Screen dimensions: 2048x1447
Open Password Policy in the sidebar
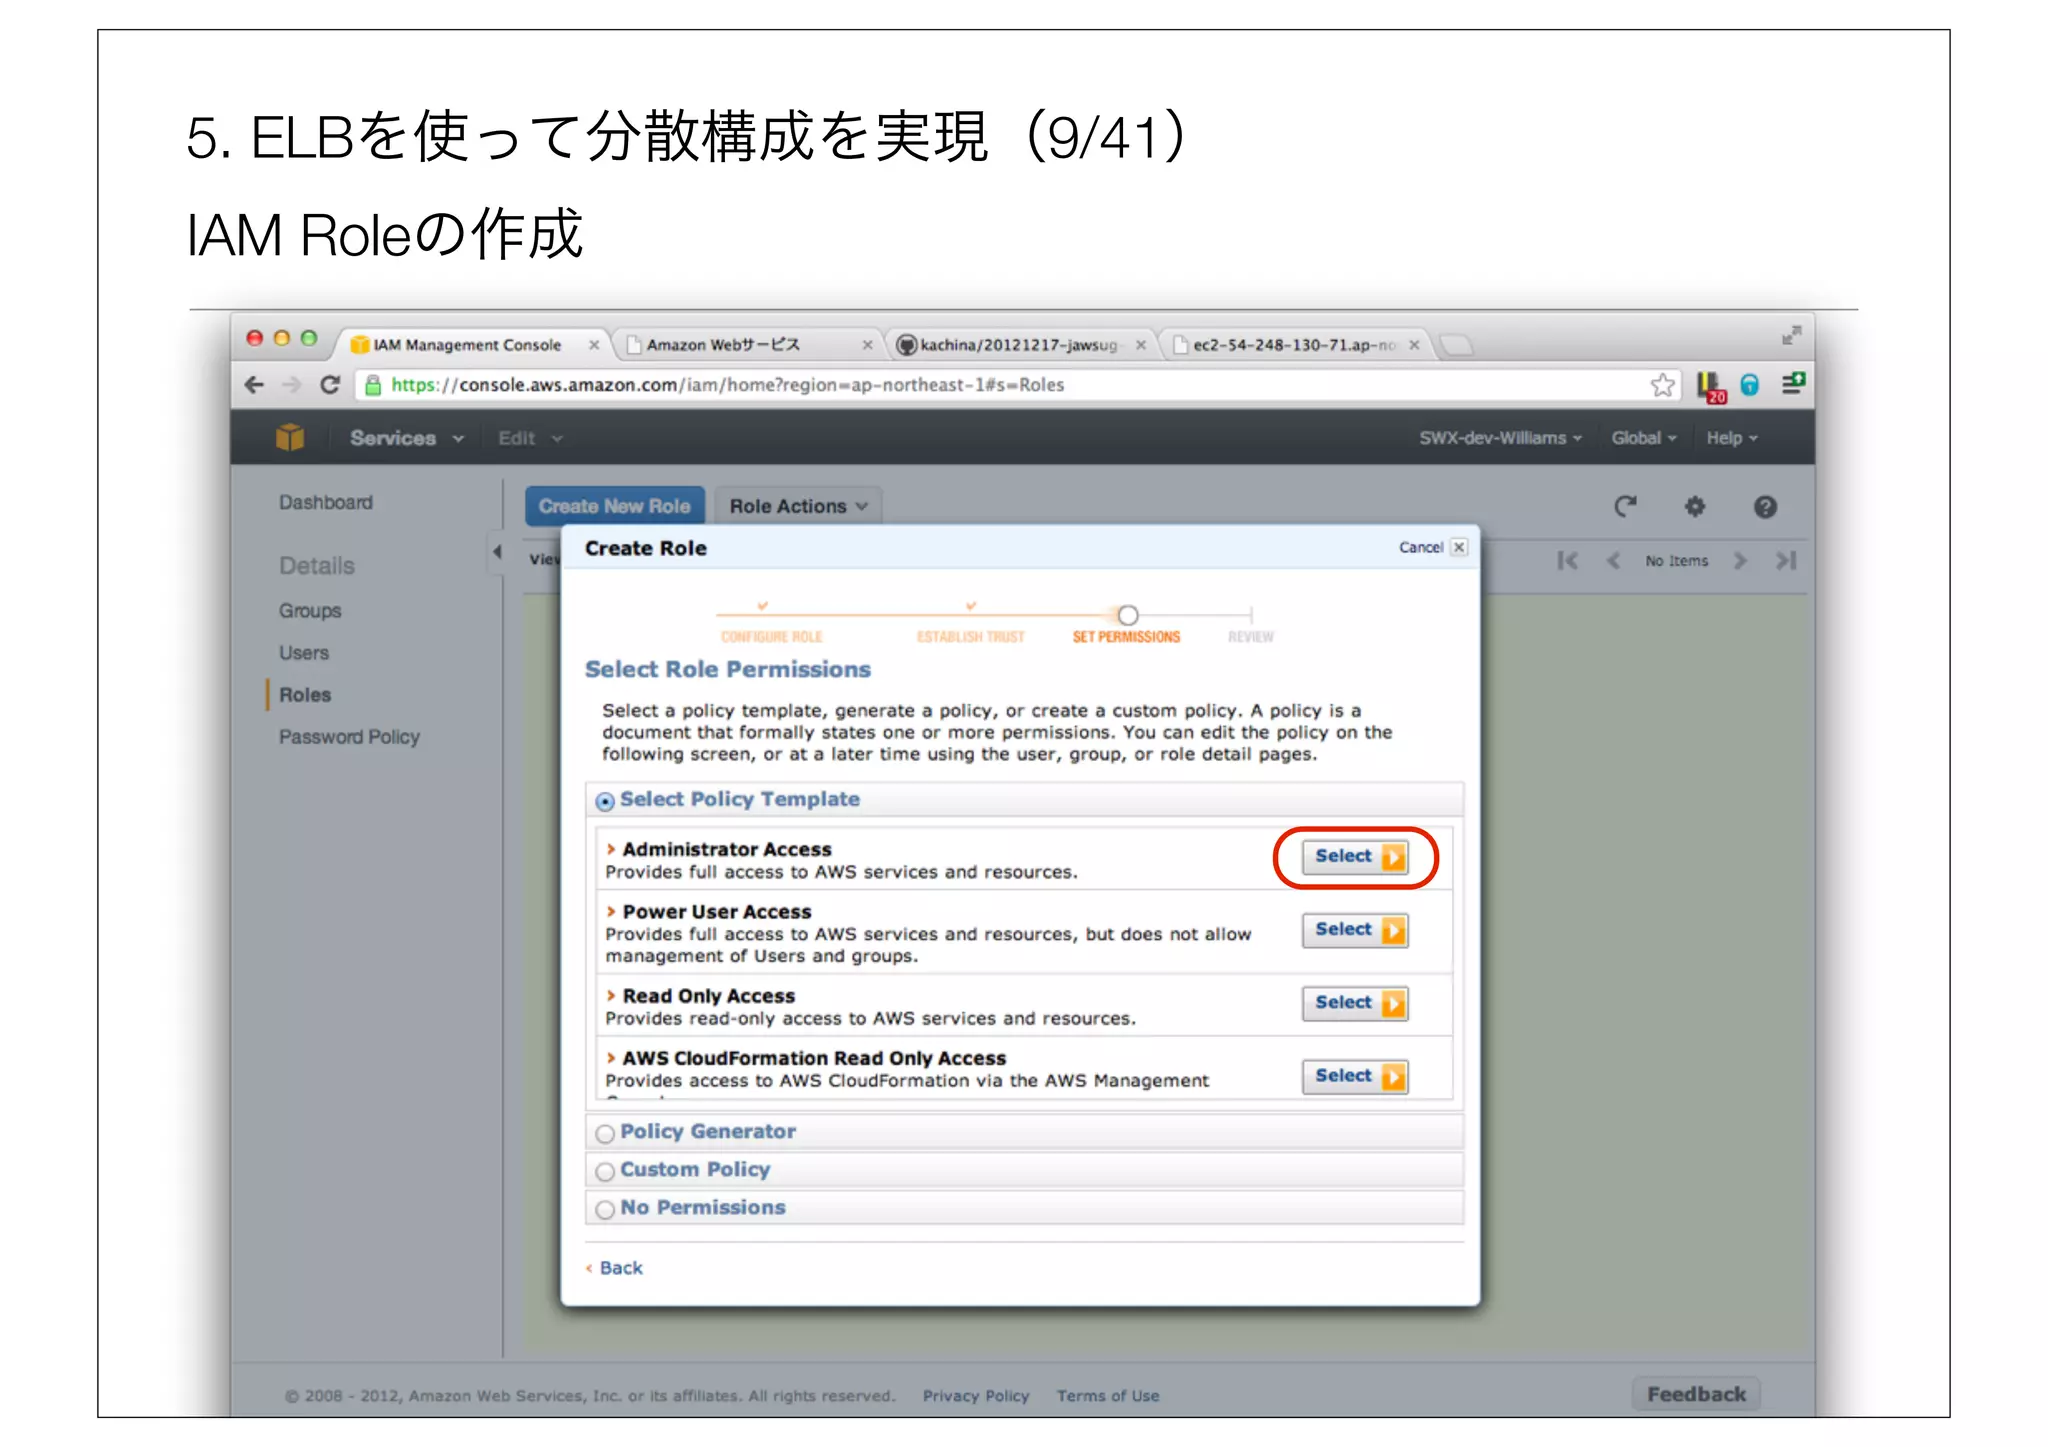(349, 737)
